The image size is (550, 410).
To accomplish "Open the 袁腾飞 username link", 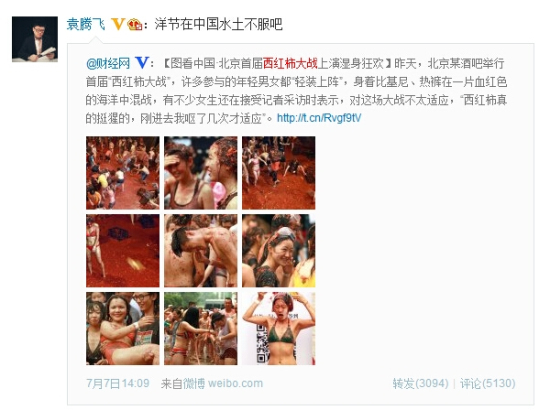I will pos(86,24).
